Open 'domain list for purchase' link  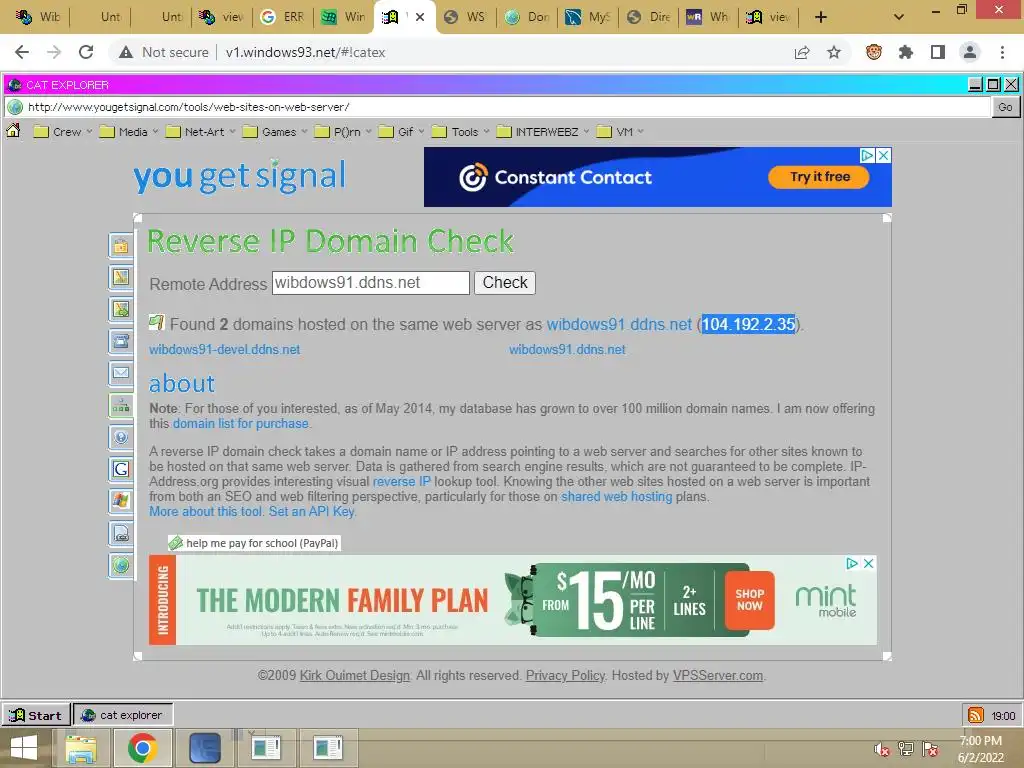(x=240, y=424)
